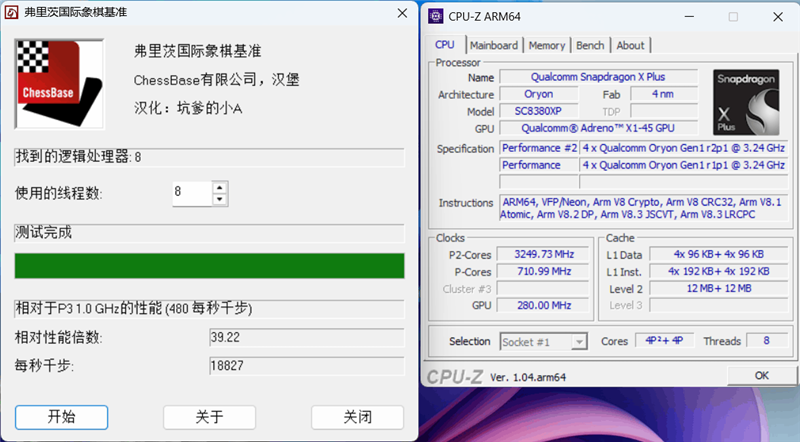Click the OK button in CPU-Z
The image size is (800, 442).
pos(761,376)
